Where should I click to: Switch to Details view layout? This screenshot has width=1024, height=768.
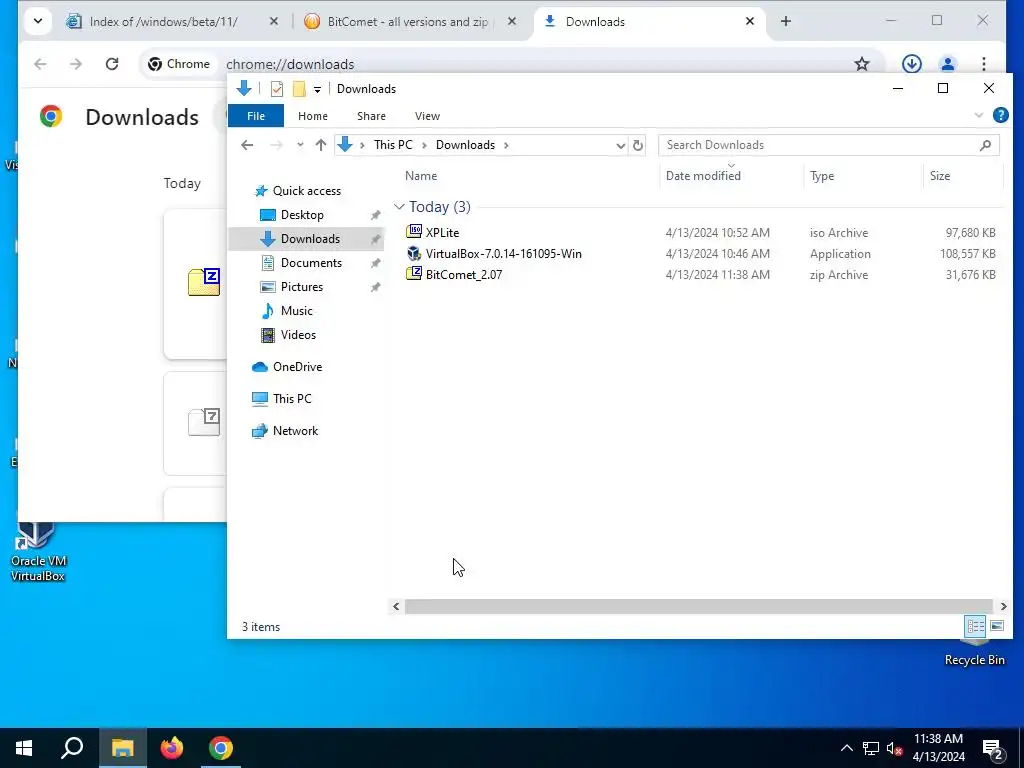click(976, 626)
